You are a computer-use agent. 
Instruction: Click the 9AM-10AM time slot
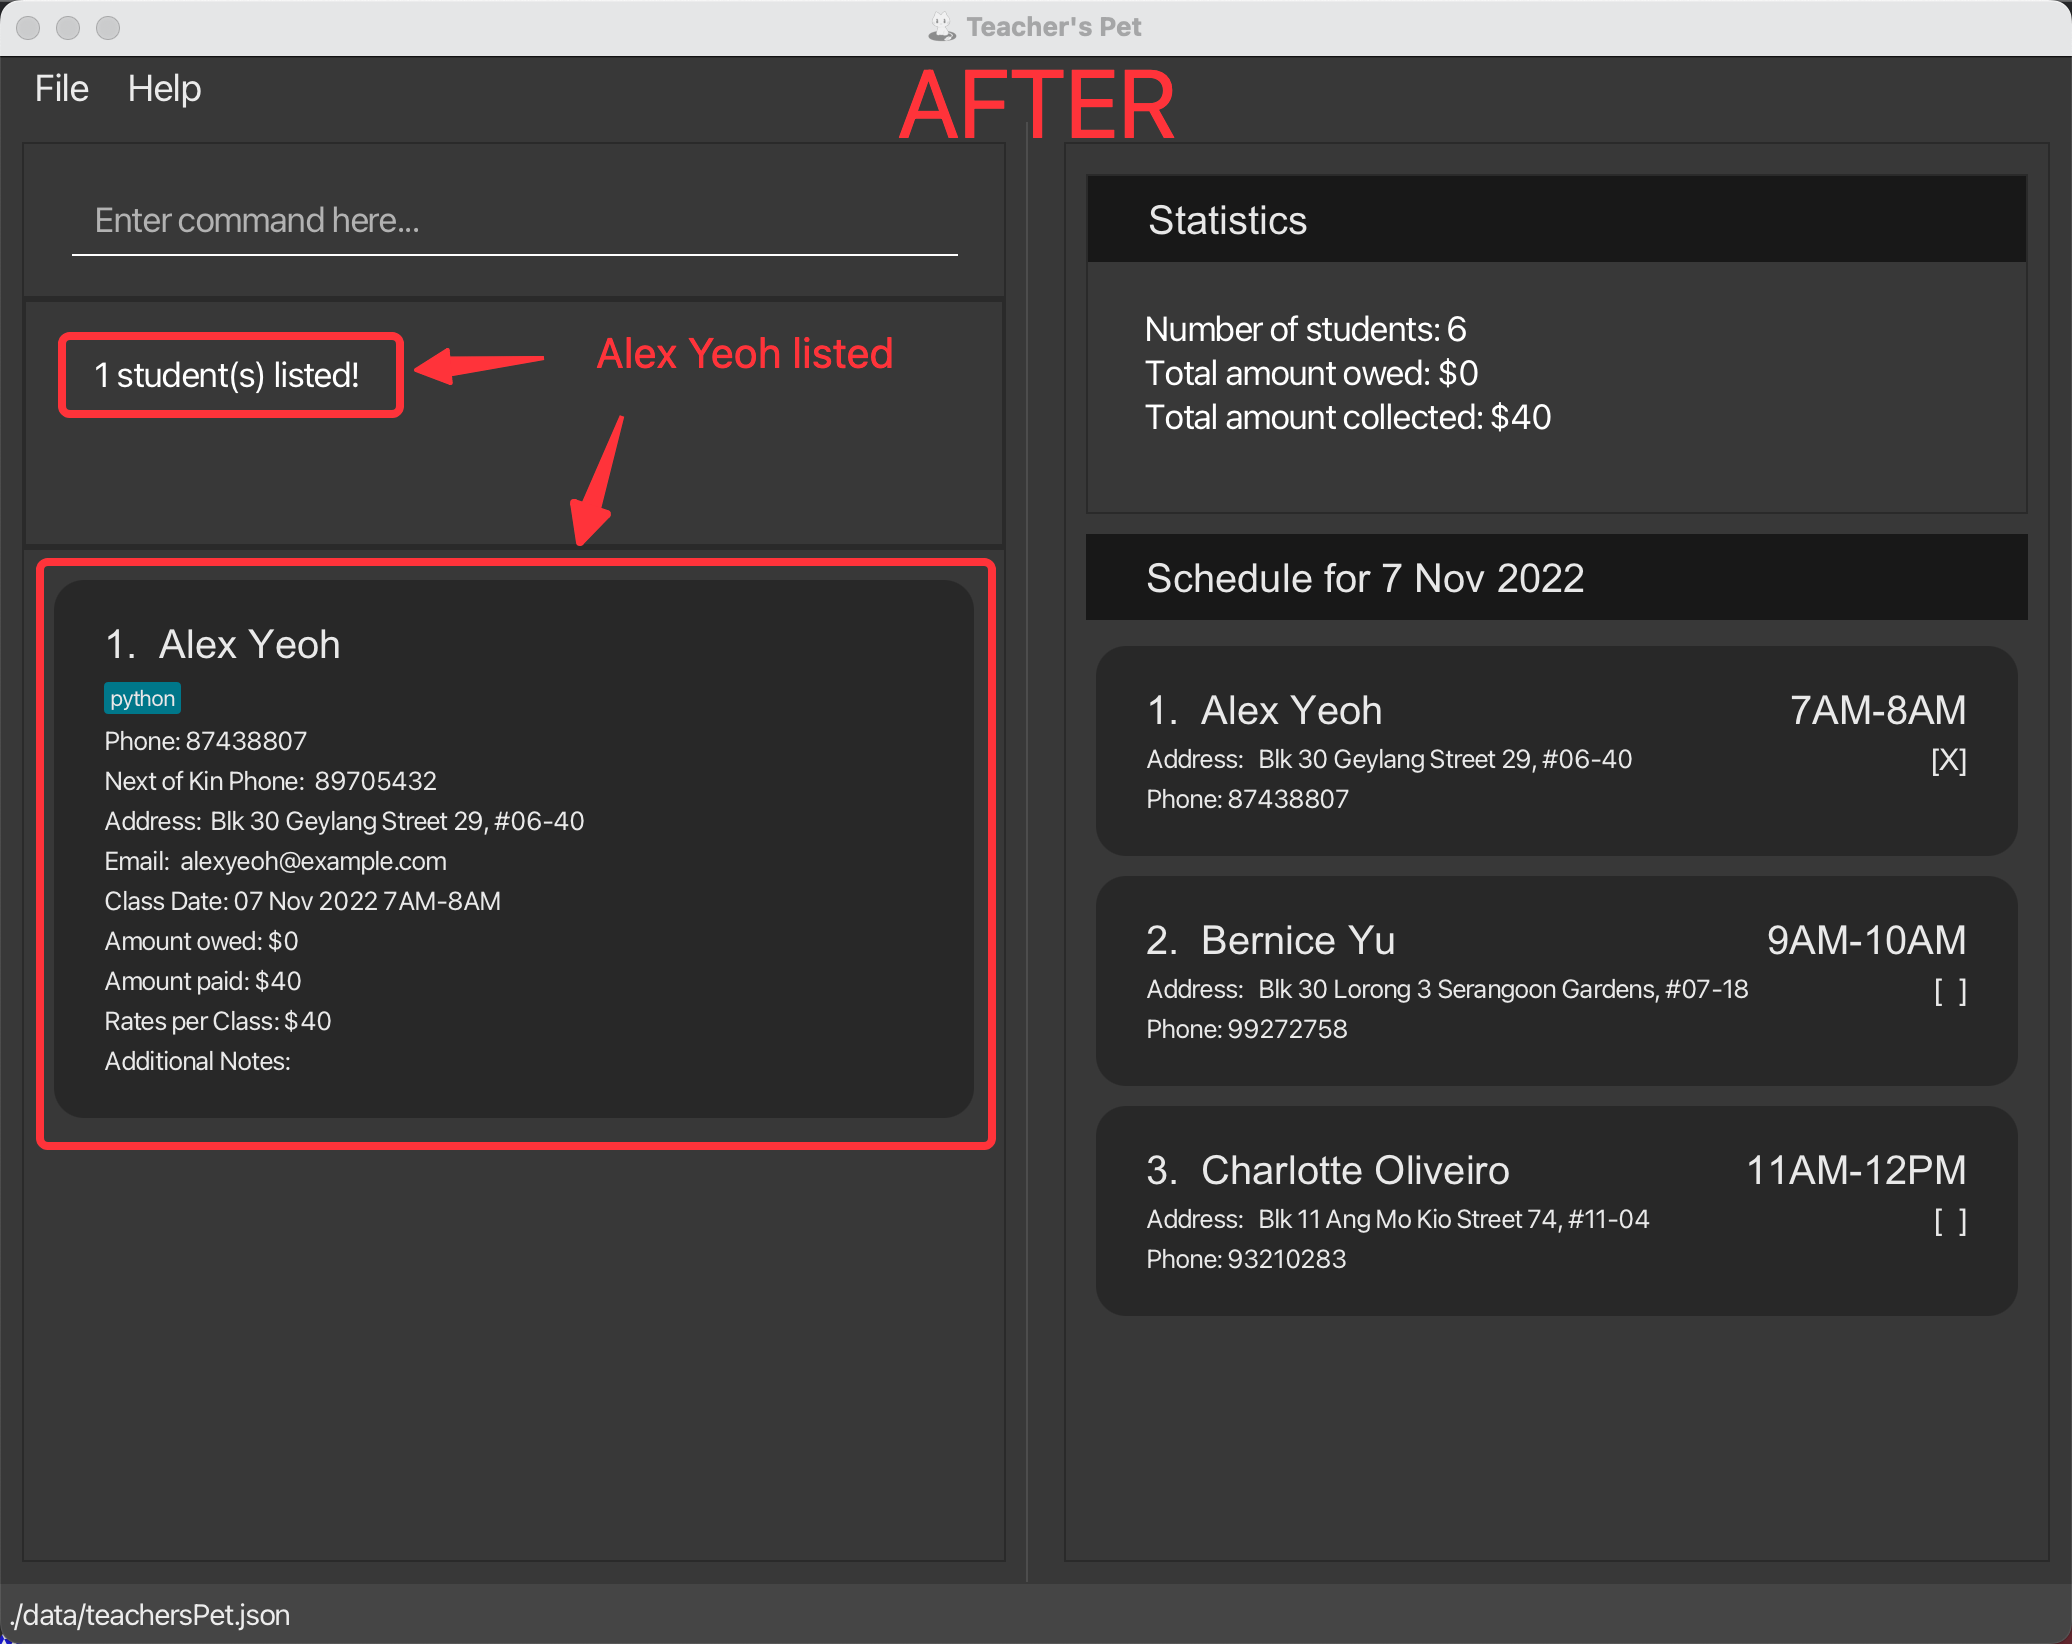tap(1866, 940)
